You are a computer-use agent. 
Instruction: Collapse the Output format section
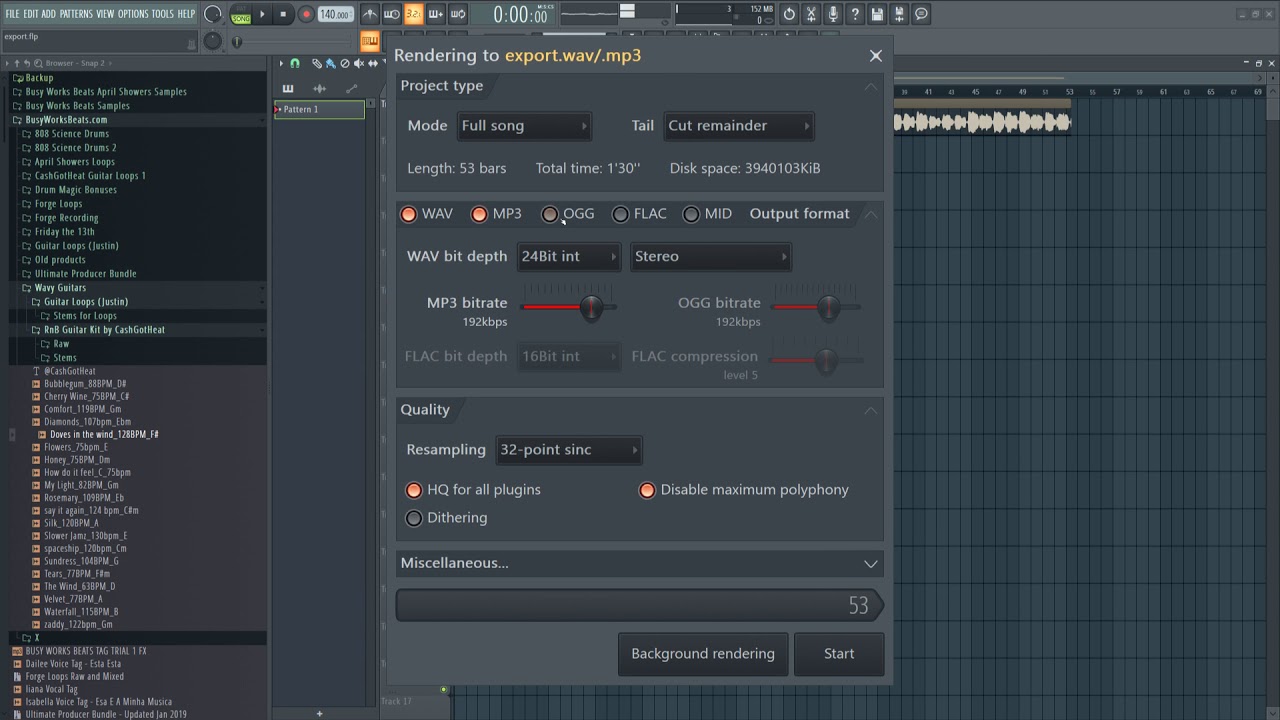pos(871,214)
